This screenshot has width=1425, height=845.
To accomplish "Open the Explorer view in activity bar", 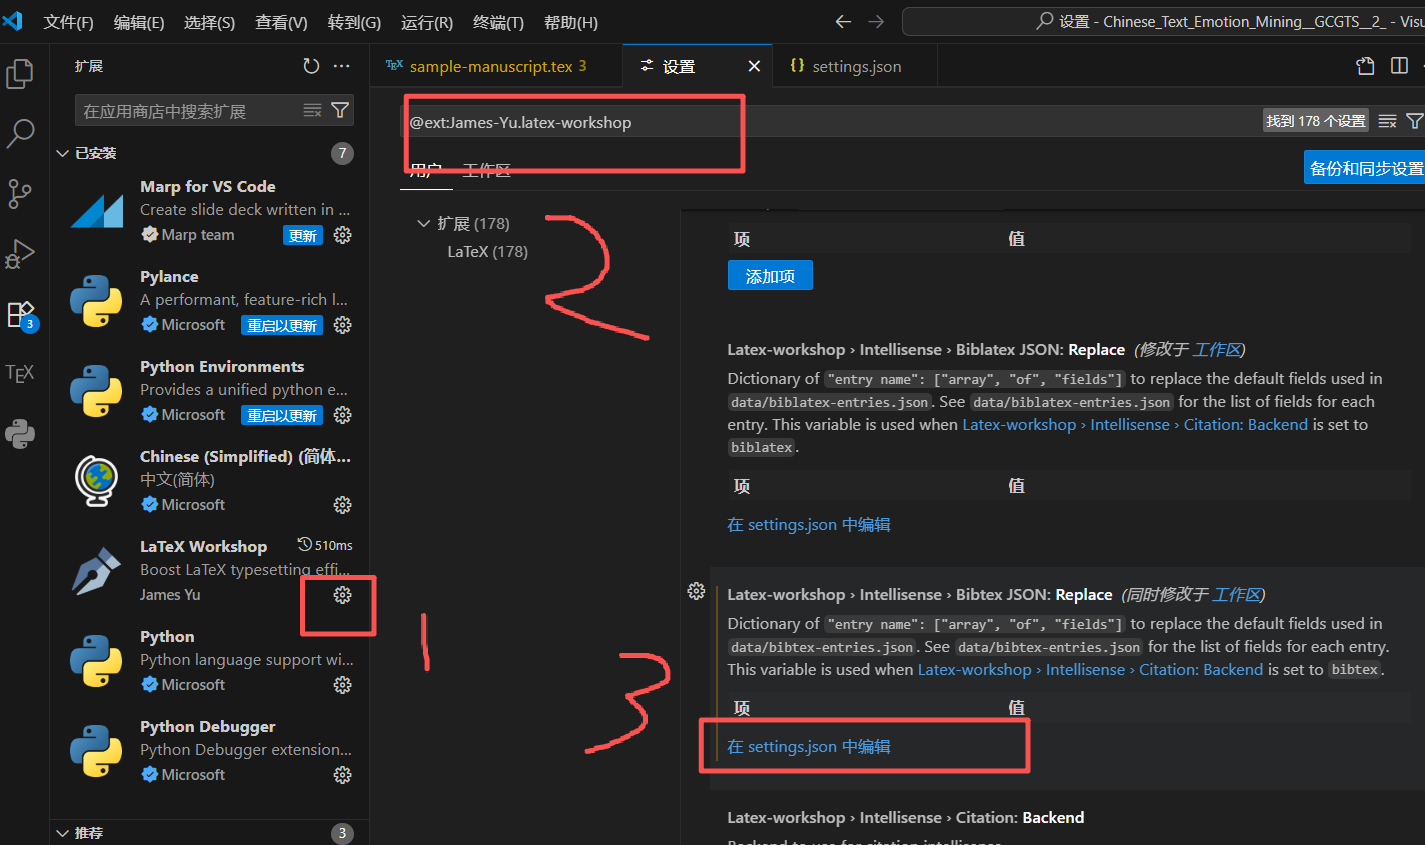I will [20, 74].
